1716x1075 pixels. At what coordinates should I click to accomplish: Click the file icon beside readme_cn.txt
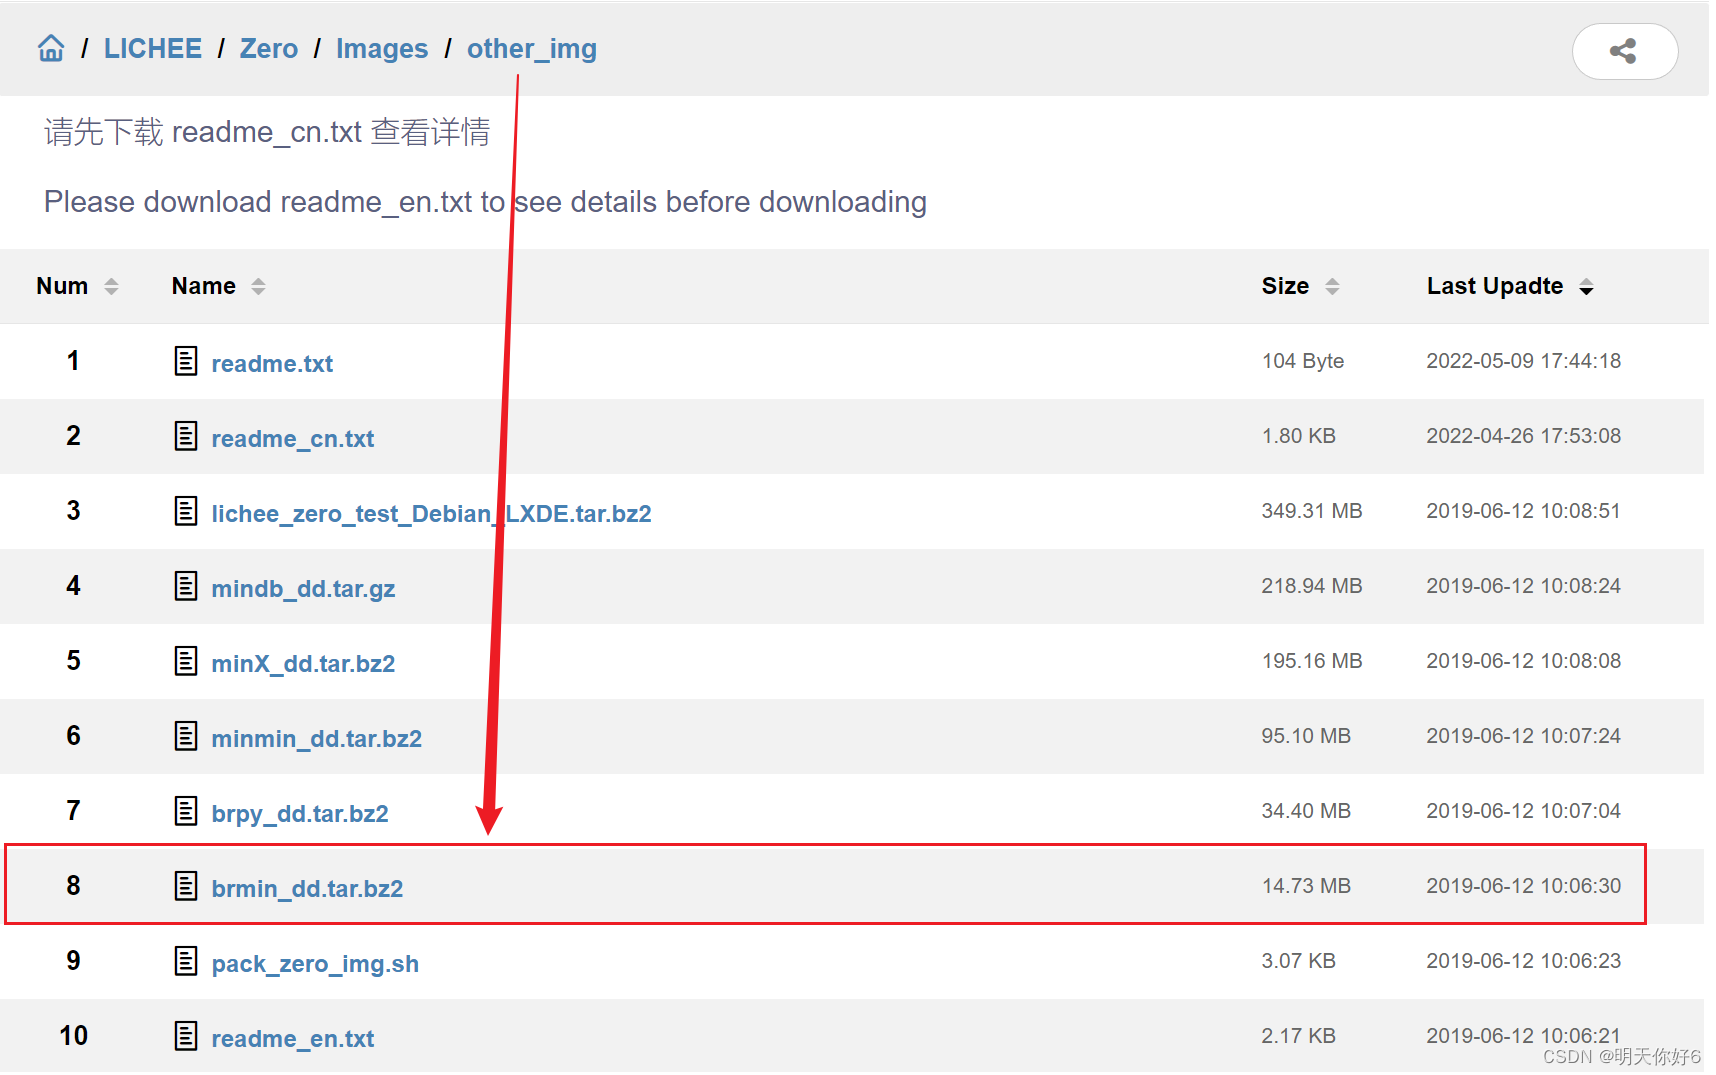186,436
